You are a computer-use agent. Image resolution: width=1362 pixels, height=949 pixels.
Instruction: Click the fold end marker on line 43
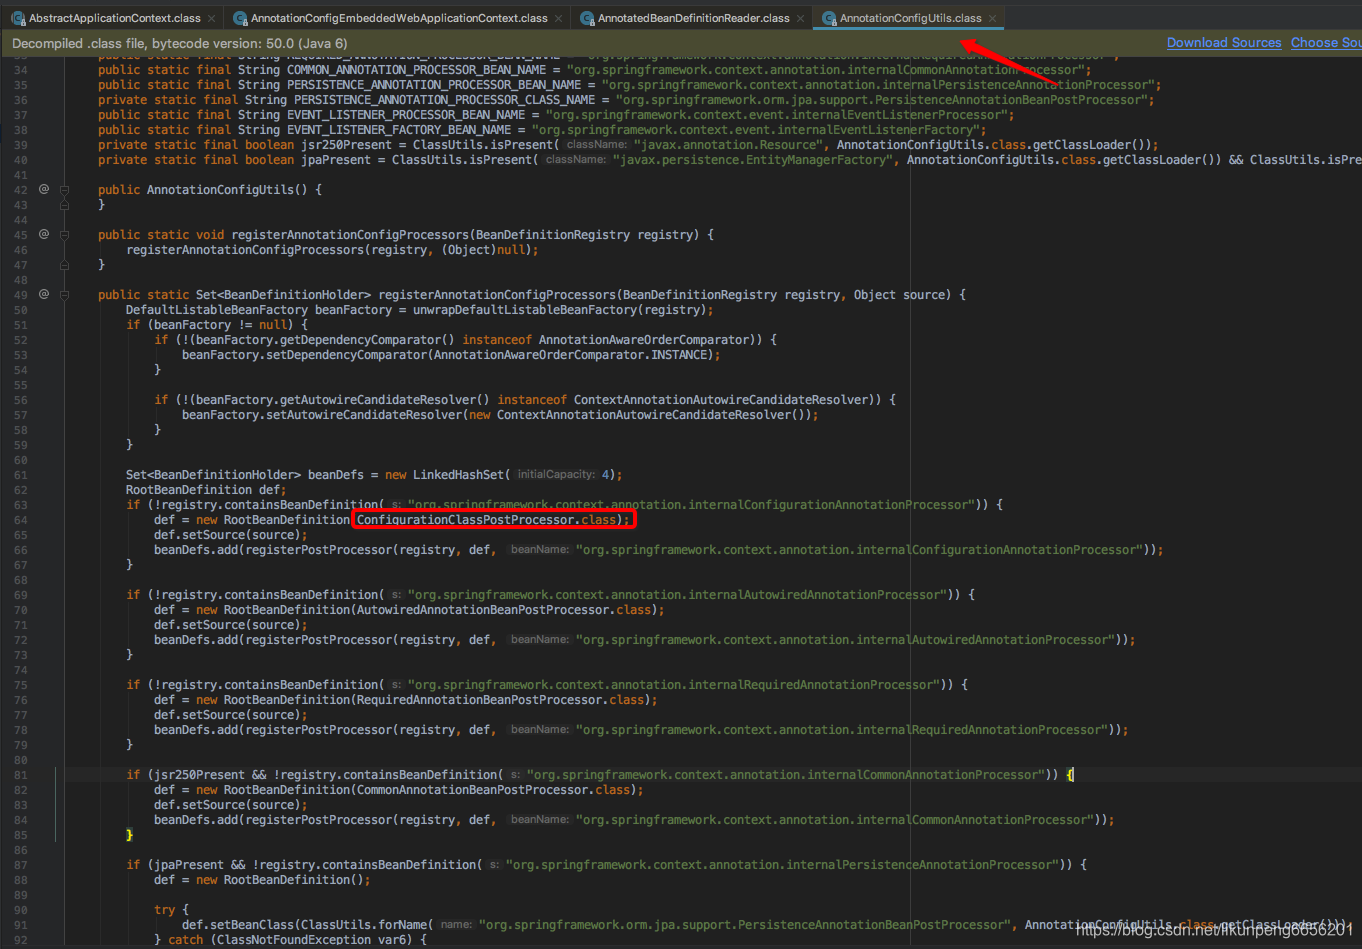(x=64, y=204)
